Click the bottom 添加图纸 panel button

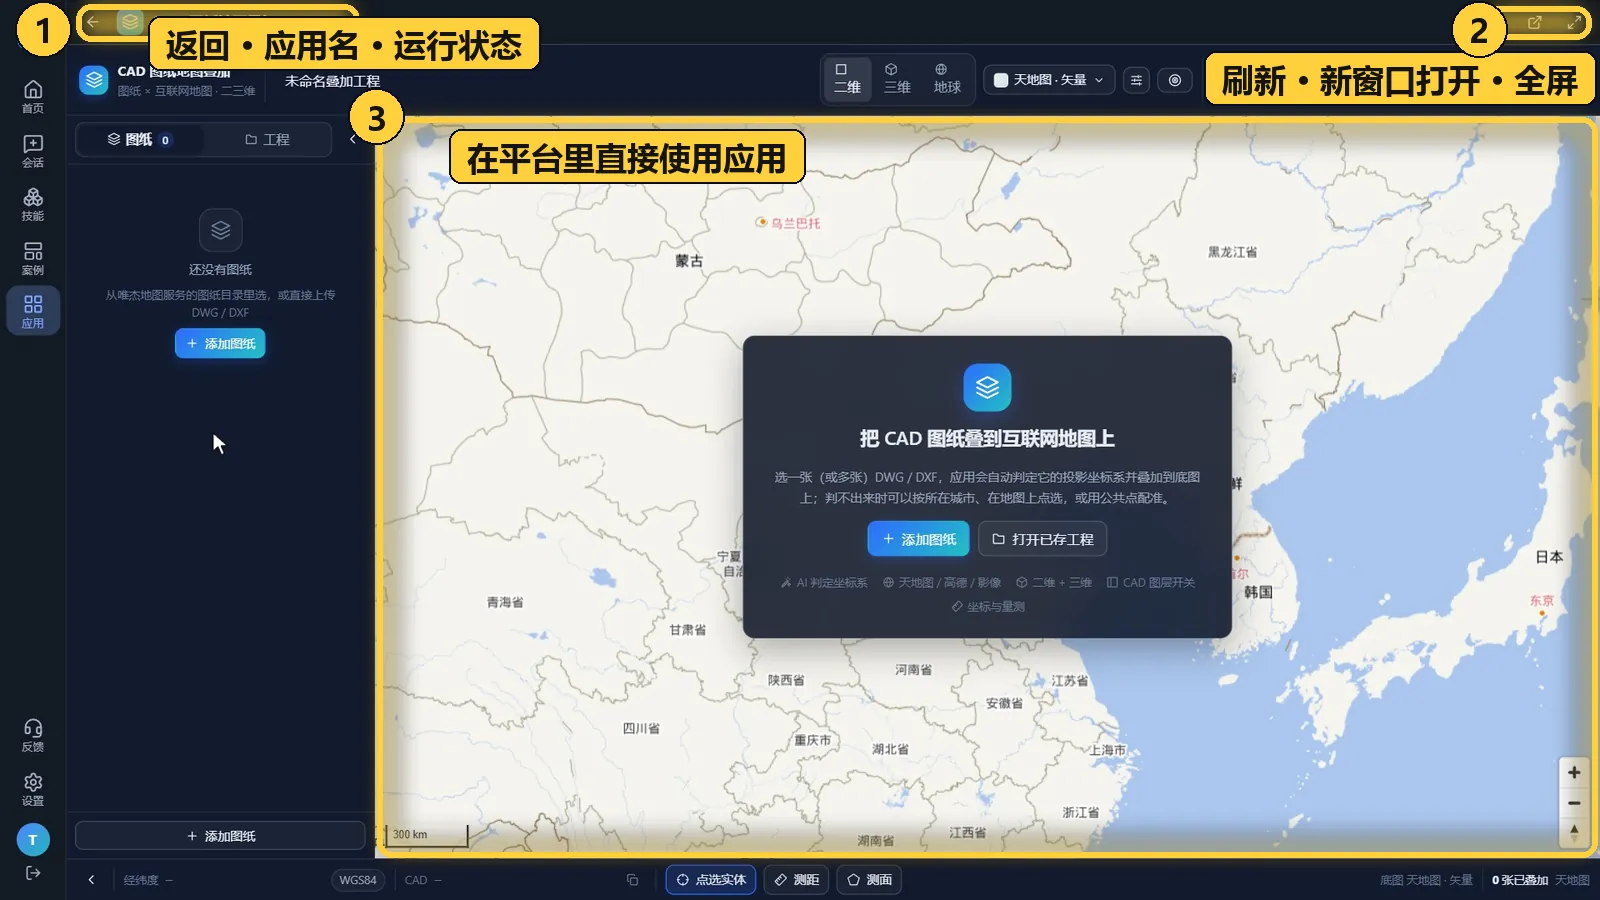coord(220,836)
